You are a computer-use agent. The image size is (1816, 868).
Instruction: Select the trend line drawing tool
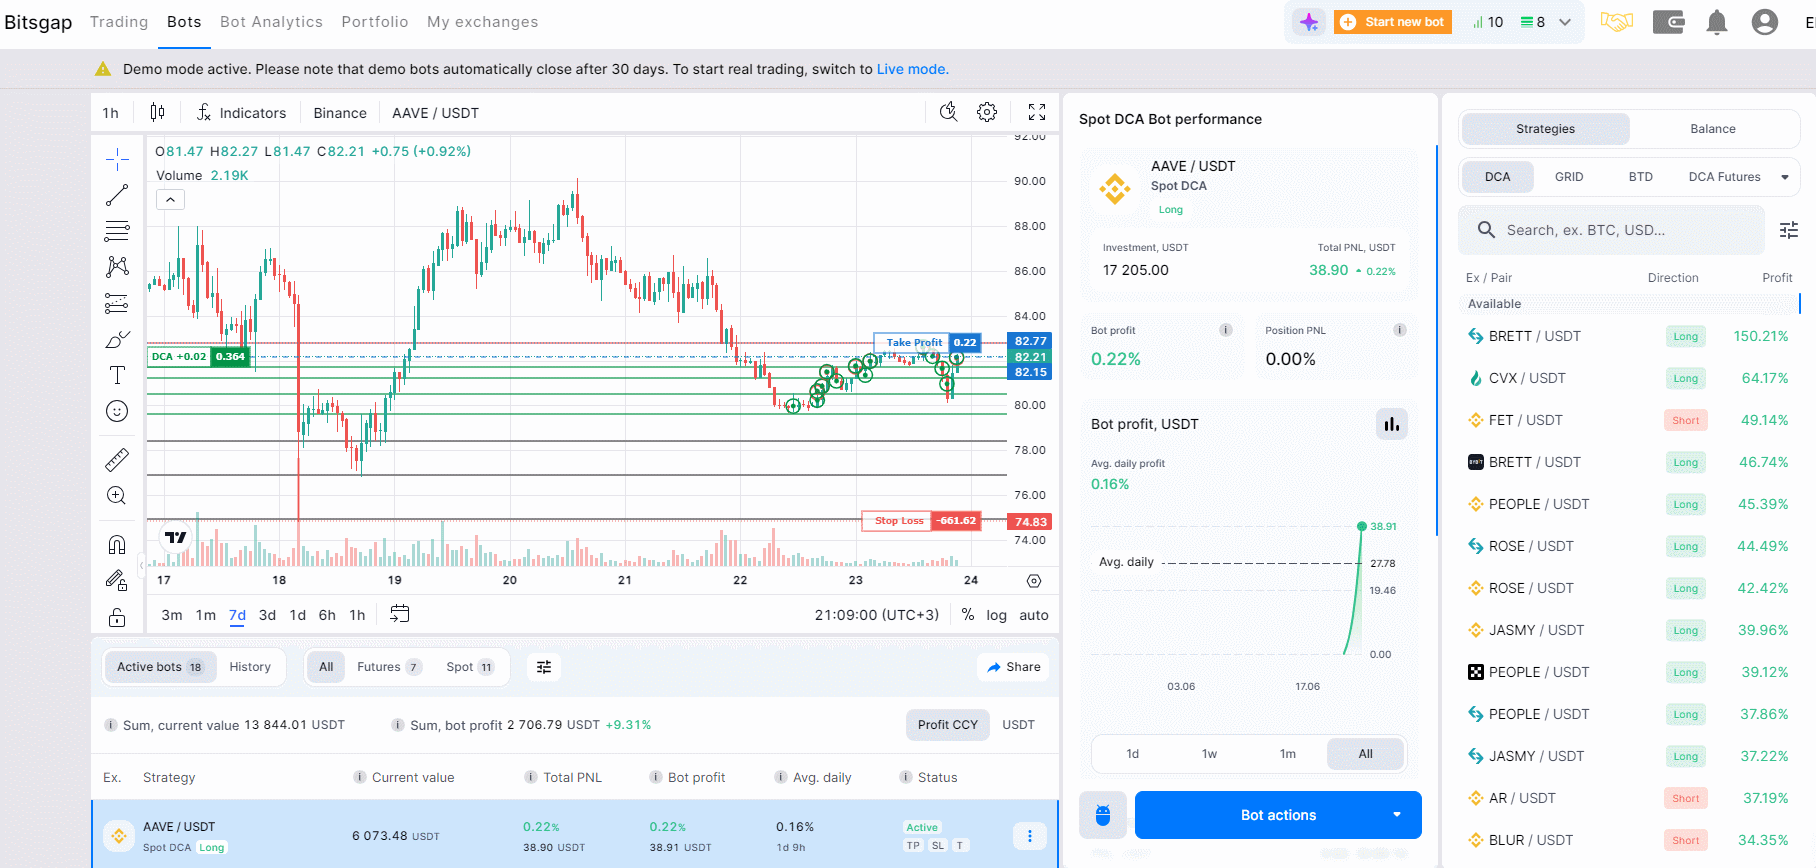click(x=117, y=195)
